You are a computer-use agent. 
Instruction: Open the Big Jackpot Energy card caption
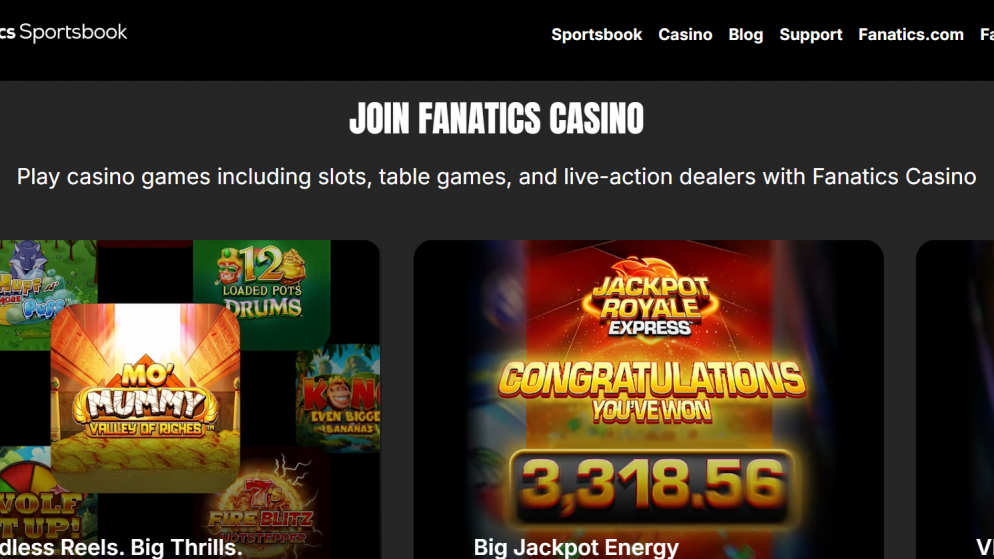tap(576, 547)
